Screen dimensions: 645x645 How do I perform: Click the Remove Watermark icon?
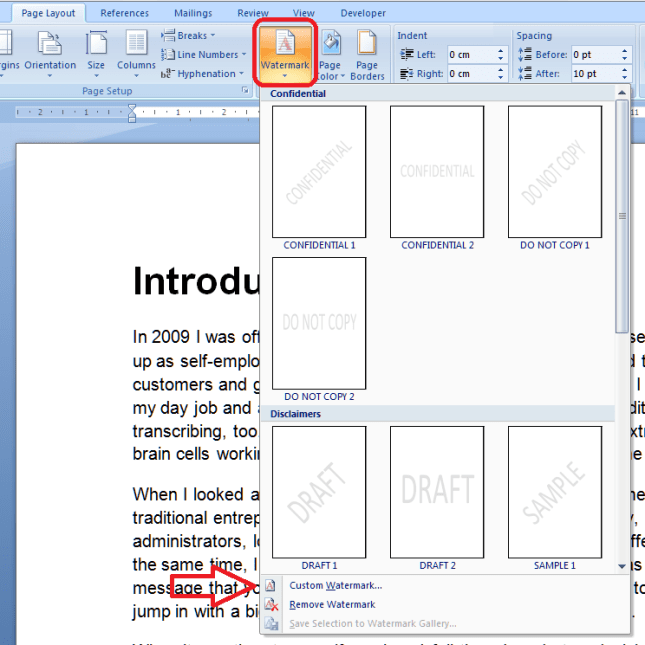pos(271,605)
